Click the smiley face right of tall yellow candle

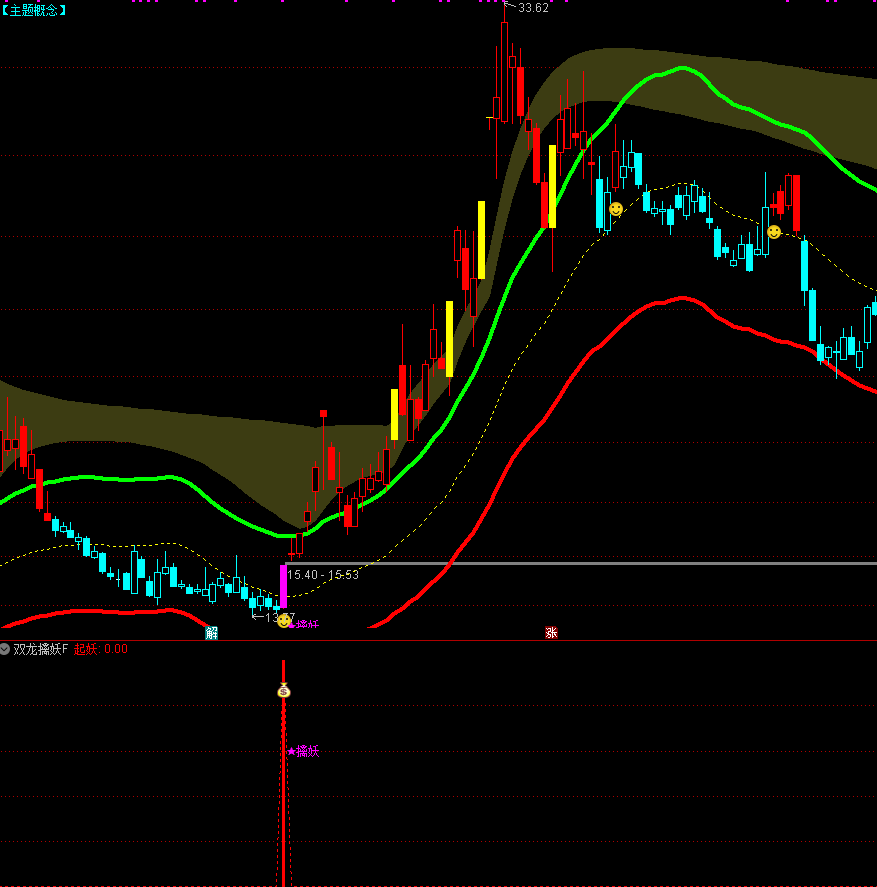click(616, 209)
